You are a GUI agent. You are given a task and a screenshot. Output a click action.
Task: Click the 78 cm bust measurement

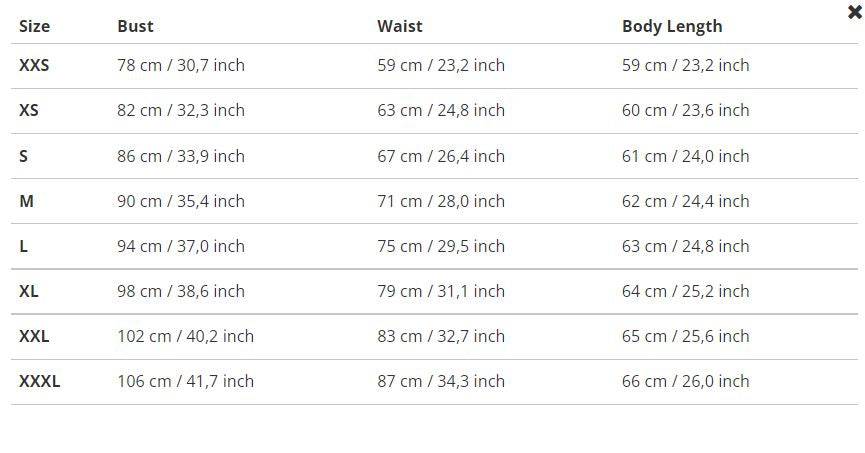[x=180, y=65]
